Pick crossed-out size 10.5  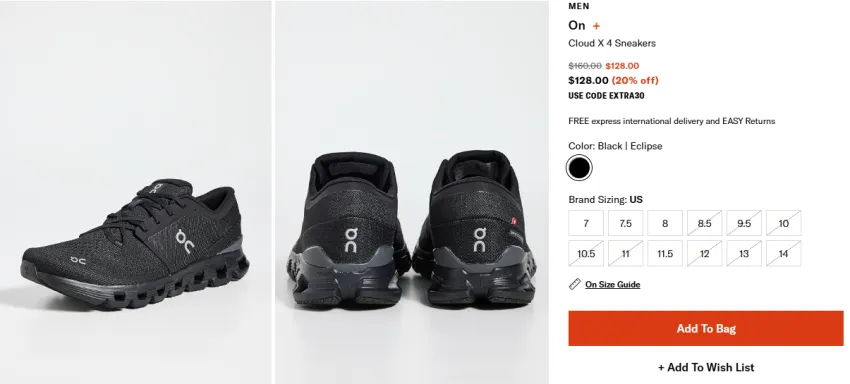(586, 254)
